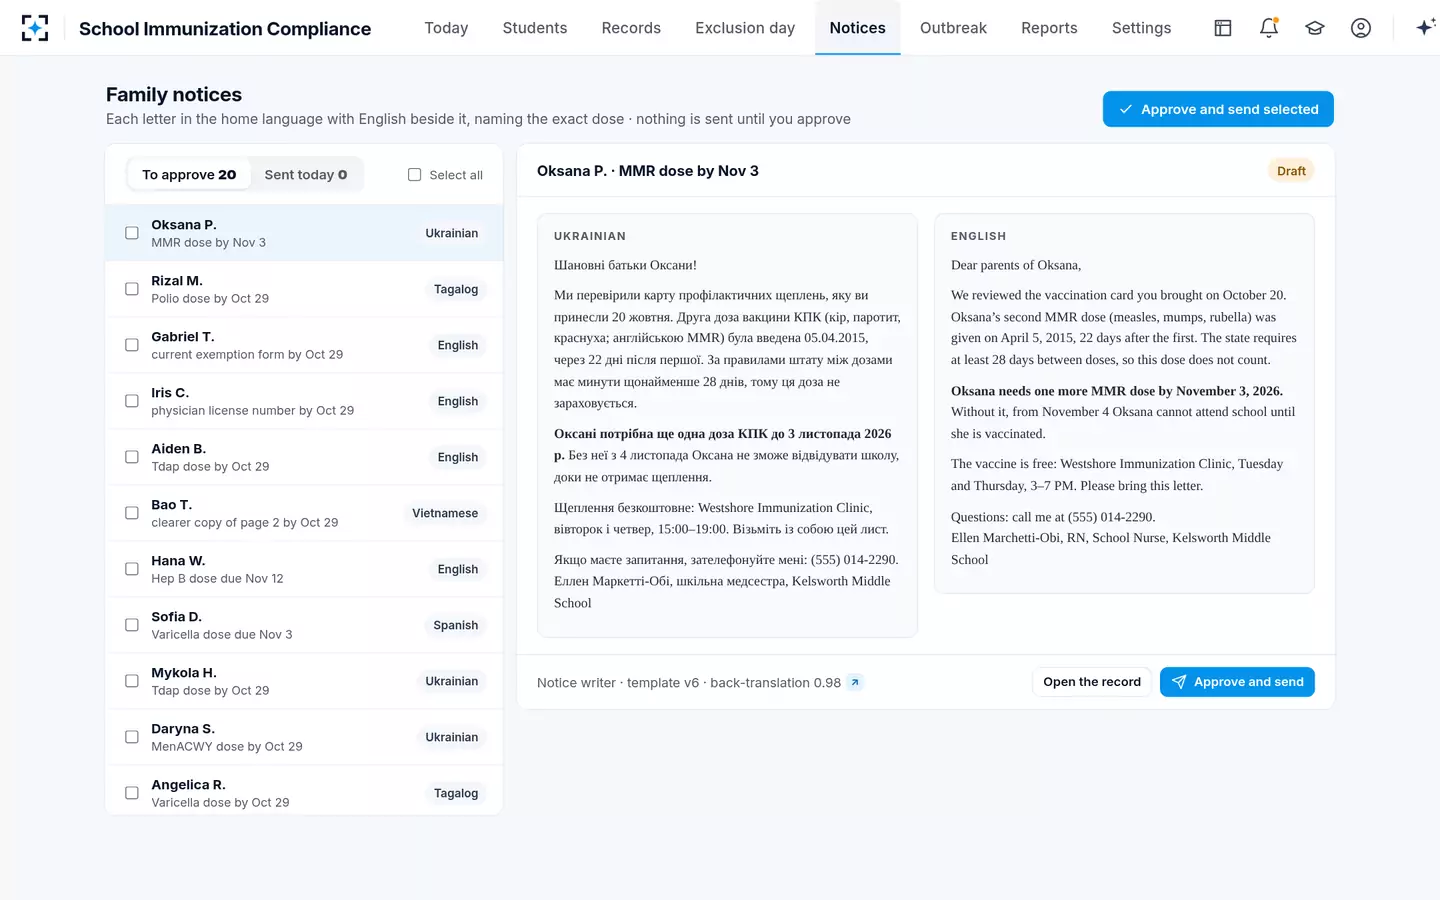
Task: Click Approve and send selected button
Action: 1218,109
